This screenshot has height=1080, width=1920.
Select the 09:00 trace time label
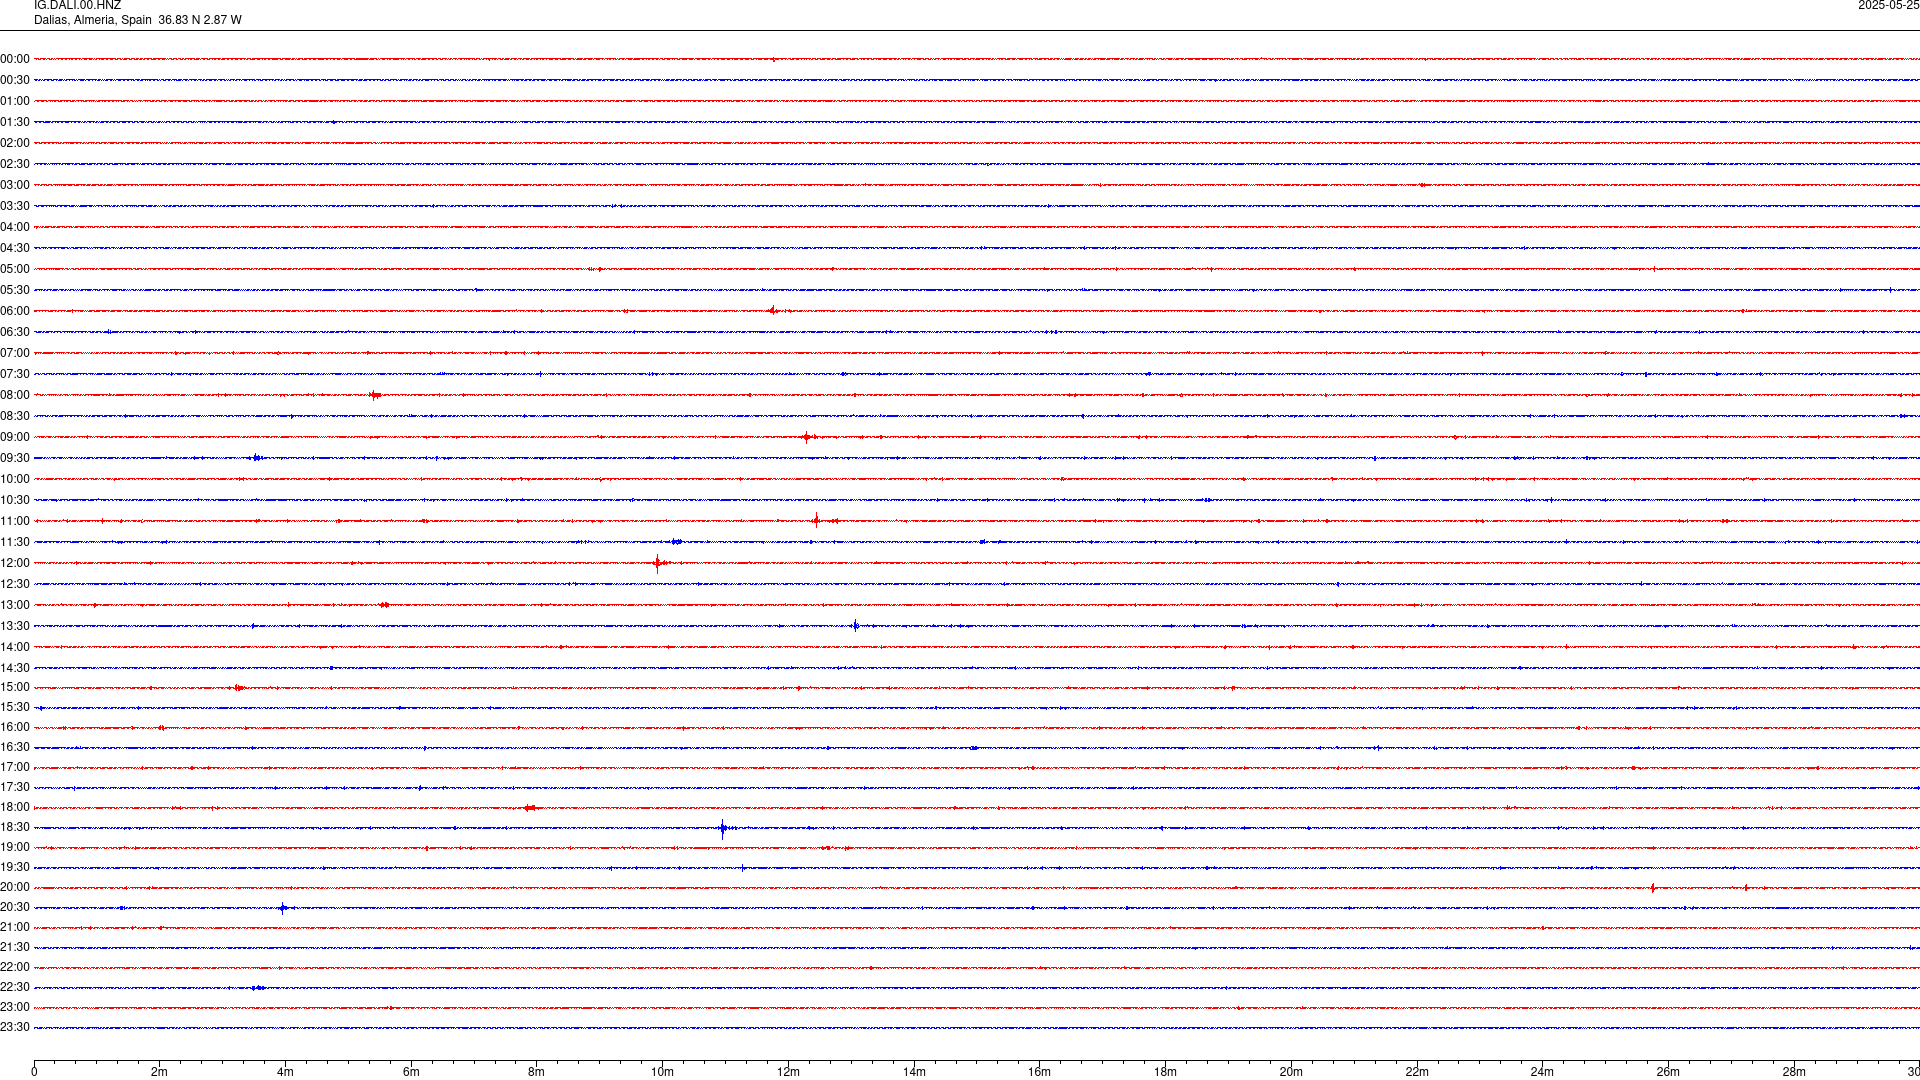click(x=15, y=437)
